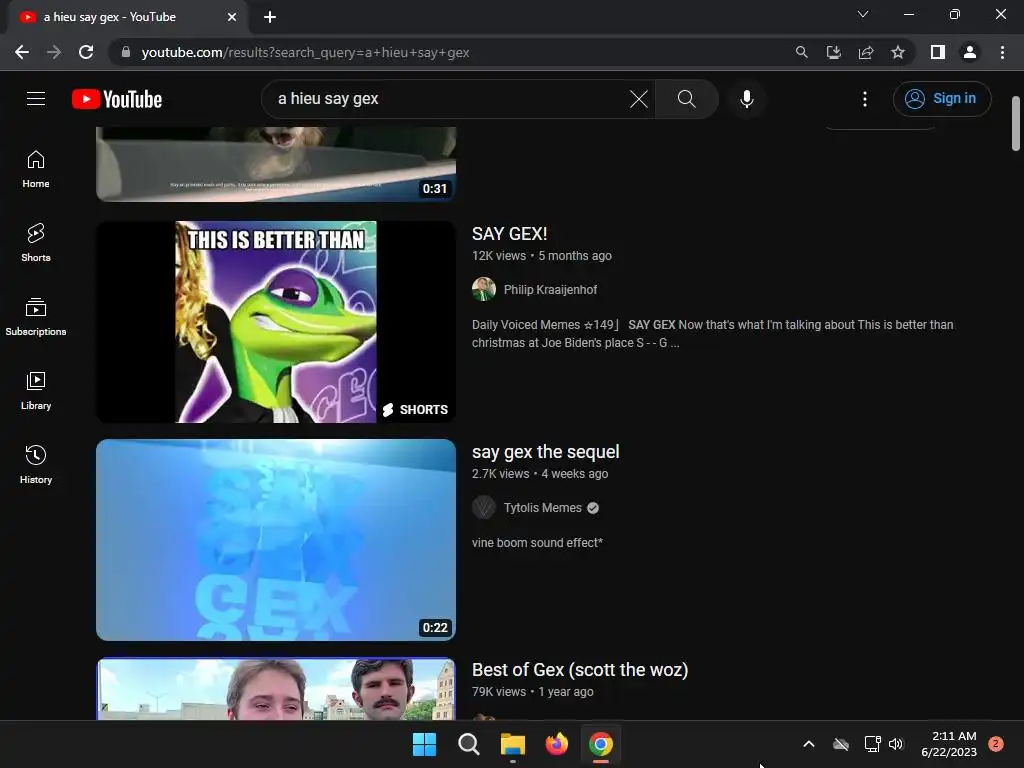The width and height of the screenshot is (1024, 768).
Task: Open the volume tray icon
Action: [x=896, y=744]
